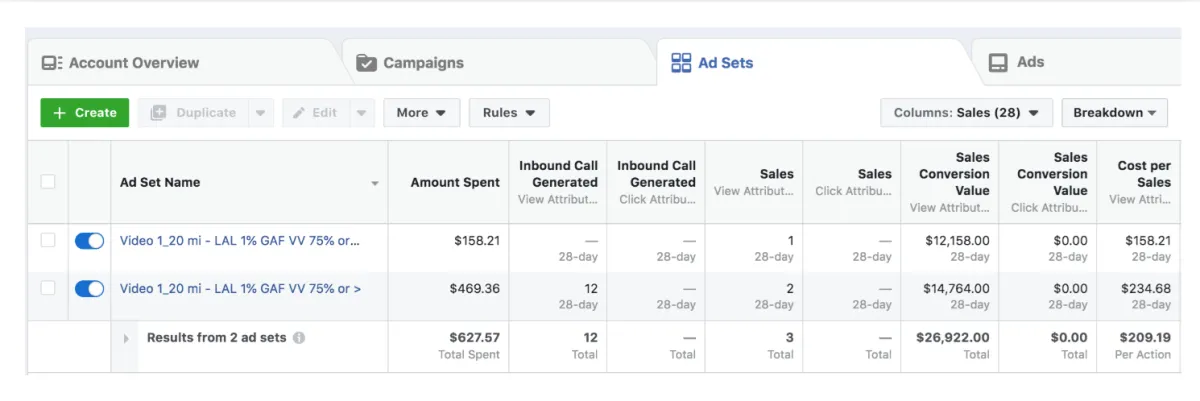Tick the second ad set row checkbox

pos(48,289)
